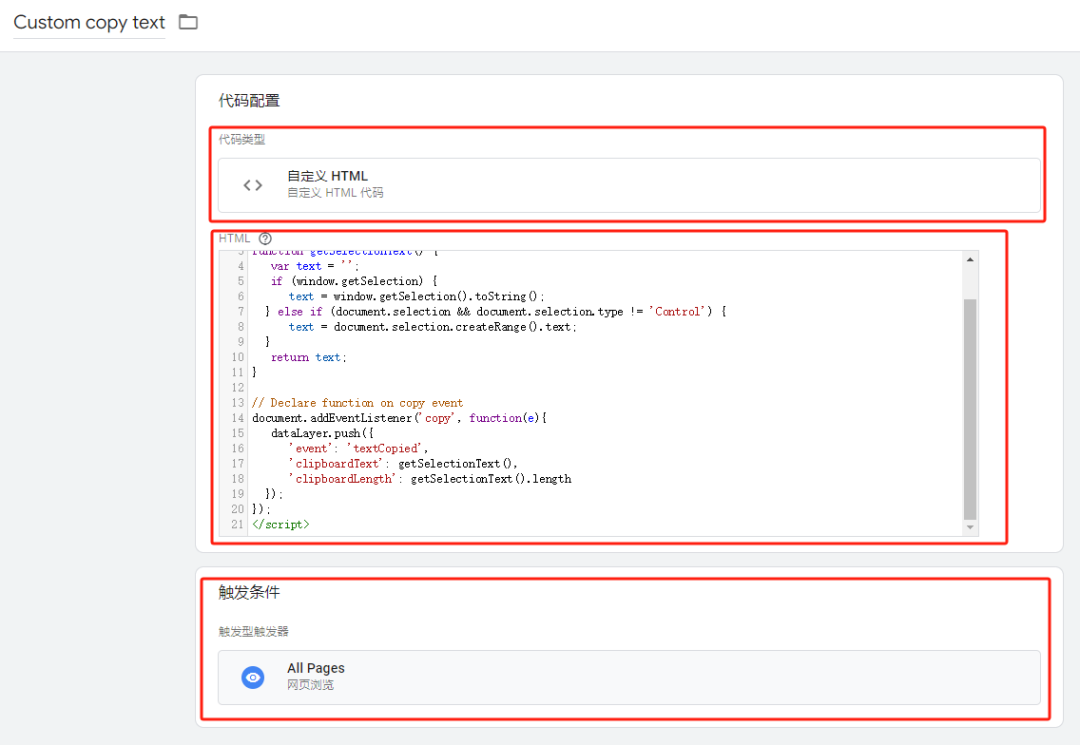Click the 代码类型 label
The height and width of the screenshot is (745, 1080).
click(x=242, y=140)
